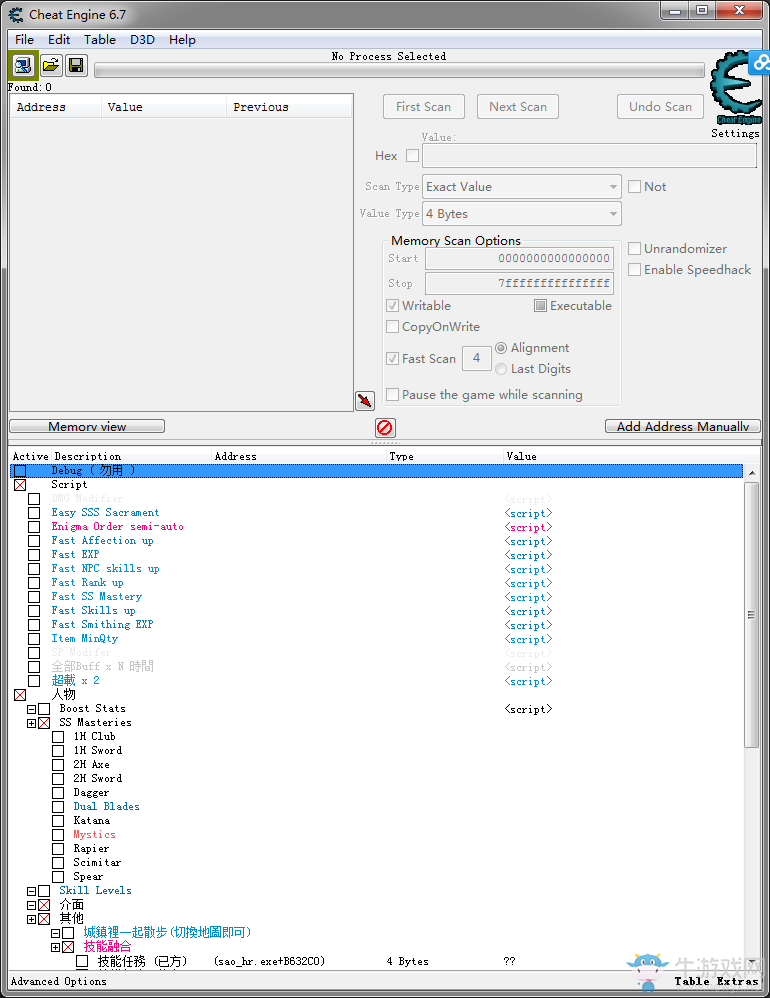The image size is (770, 998).
Task: Click the open file folder icon
Action: pos(51,65)
